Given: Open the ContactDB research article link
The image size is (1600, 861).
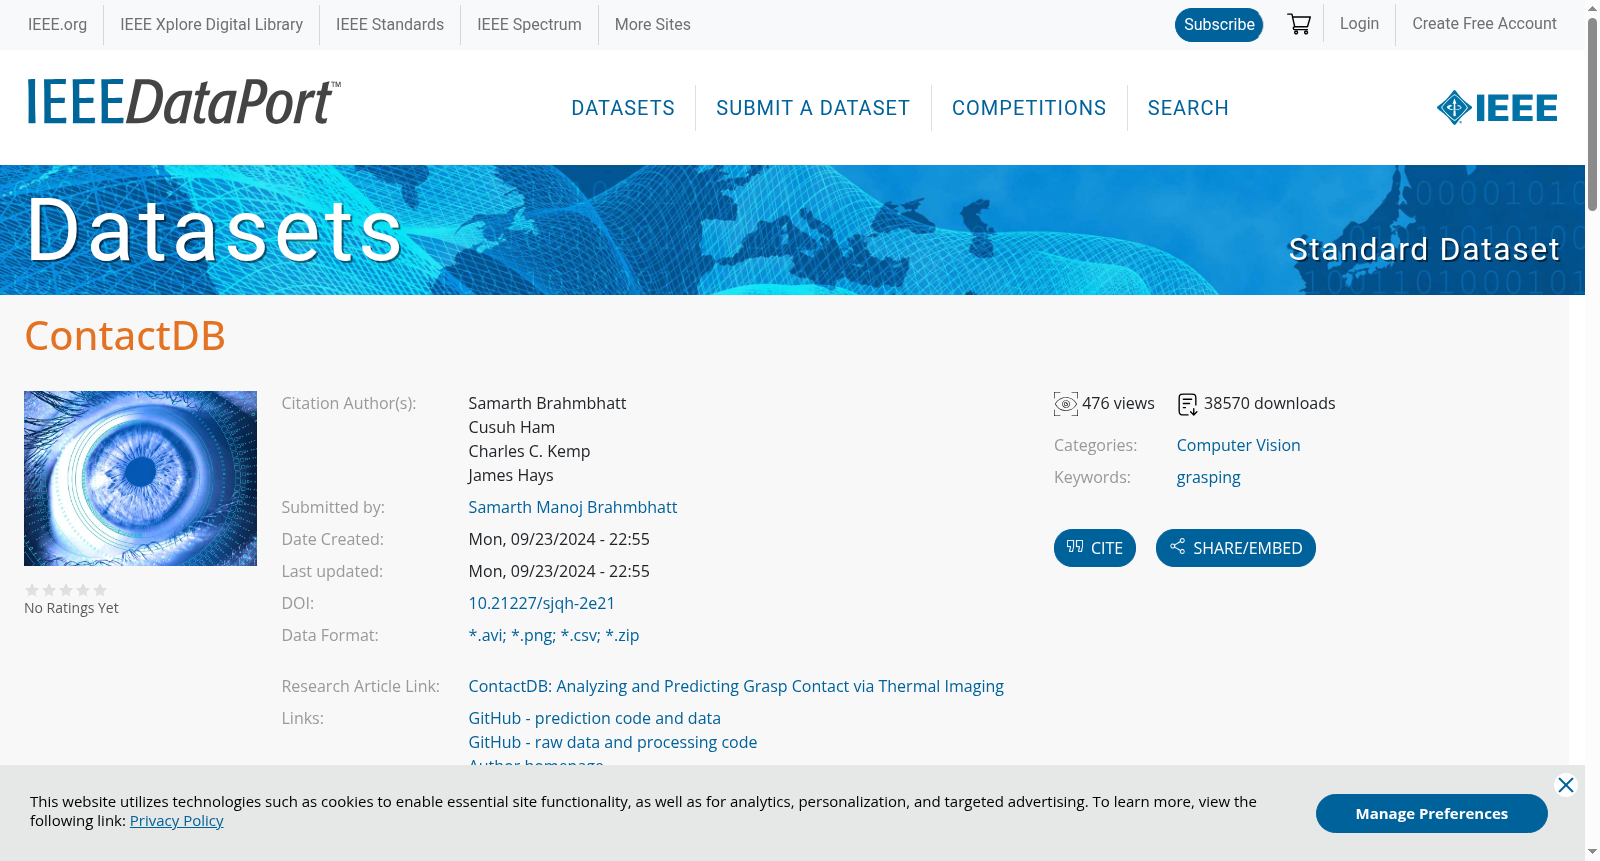Looking at the screenshot, I should click(x=736, y=686).
